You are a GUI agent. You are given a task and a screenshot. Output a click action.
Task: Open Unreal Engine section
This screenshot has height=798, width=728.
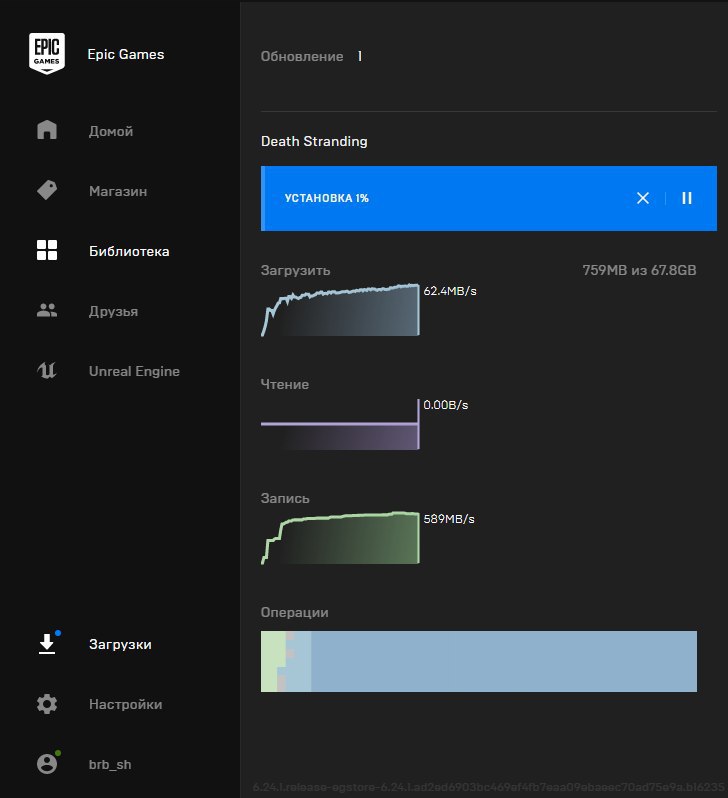[134, 372]
